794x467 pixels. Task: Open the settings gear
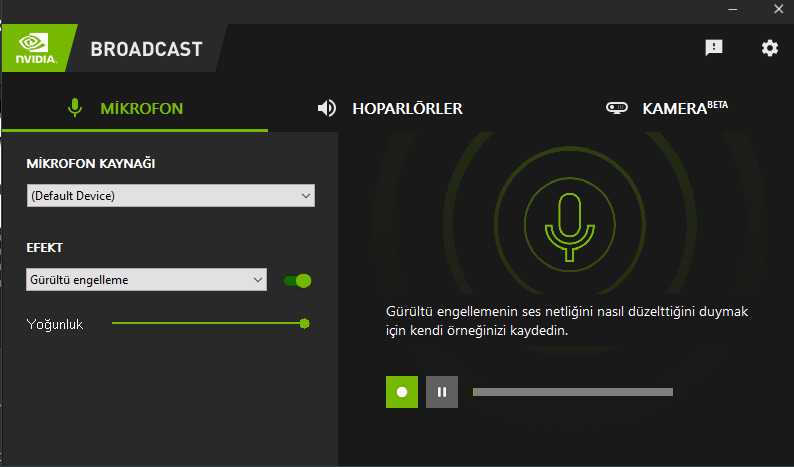click(770, 48)
